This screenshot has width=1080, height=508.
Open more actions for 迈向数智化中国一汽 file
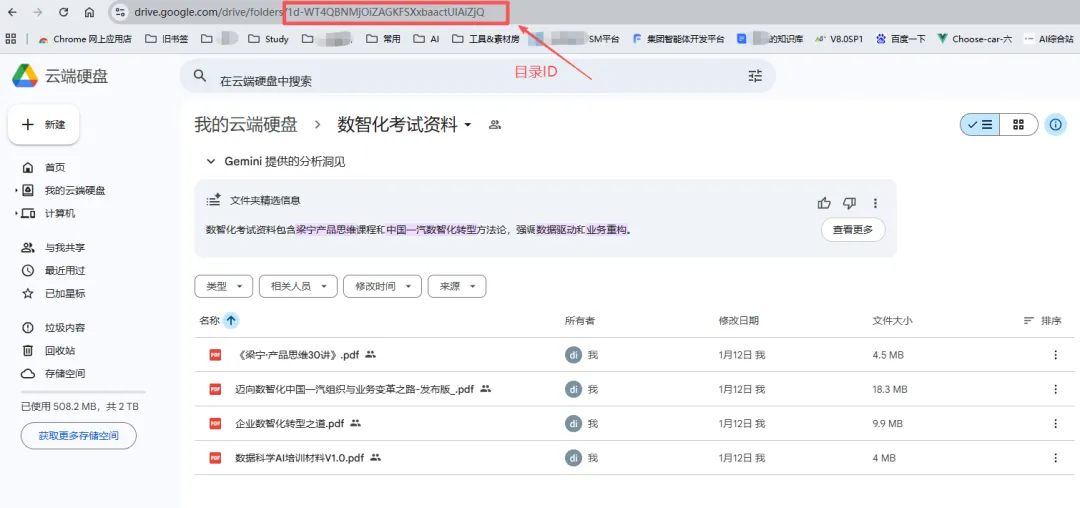point(1055,389)
